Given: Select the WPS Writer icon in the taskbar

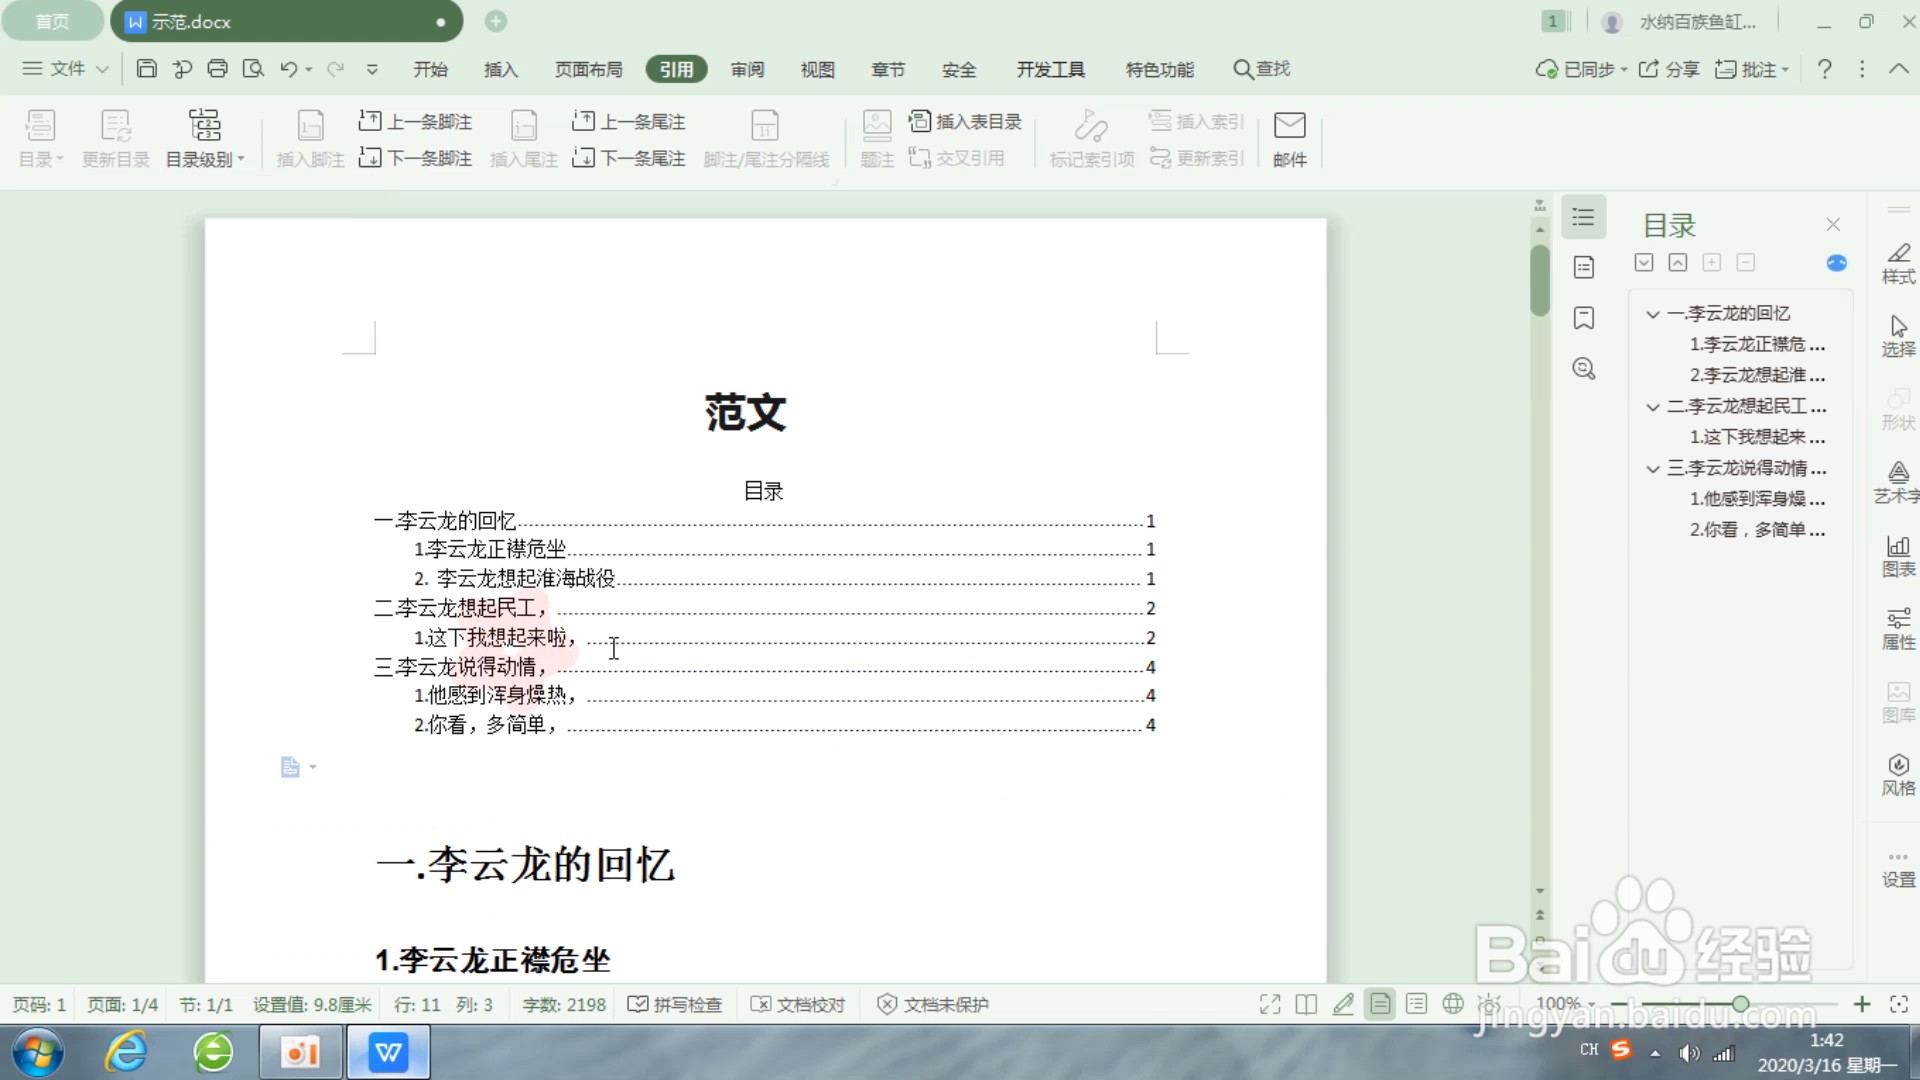Looking at the screenshot, I should coord(388,1051).
